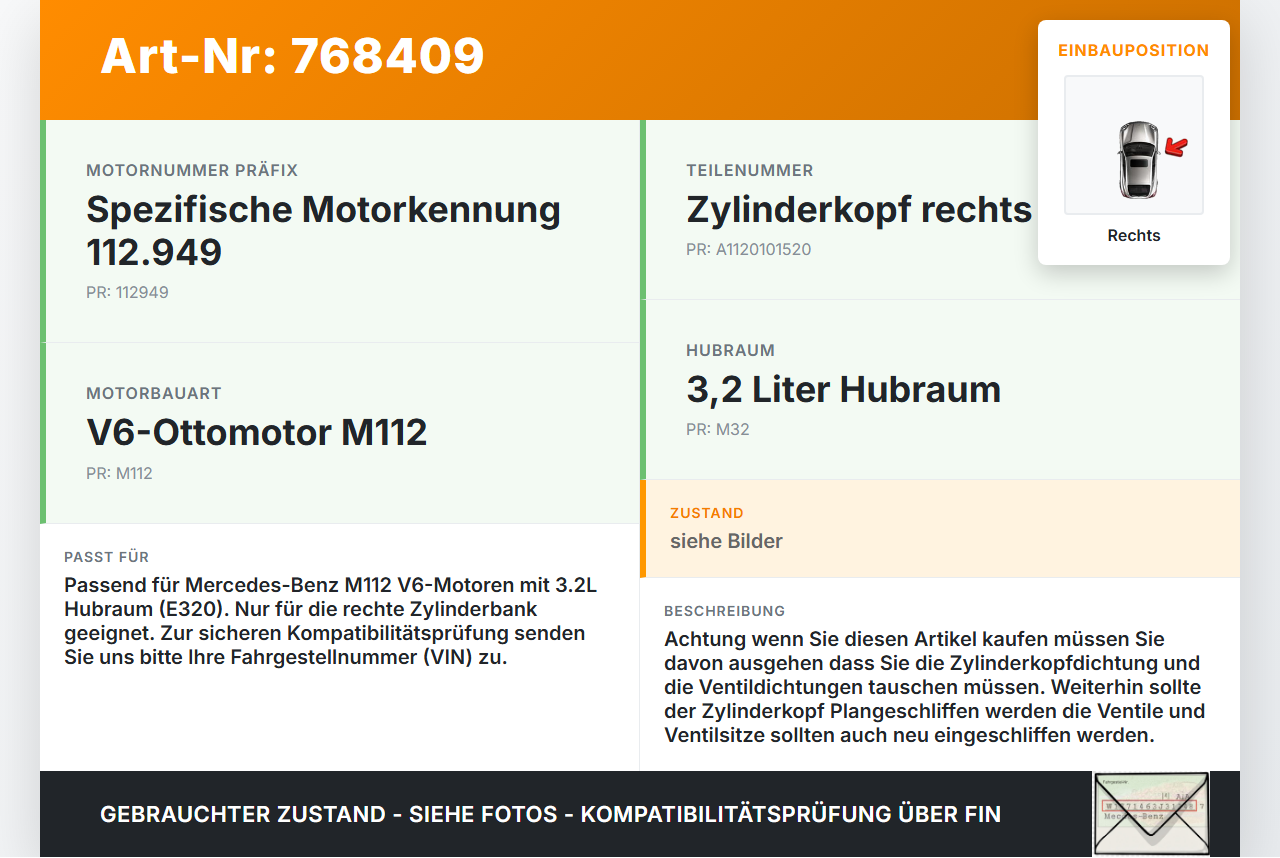Select the ZUSTAND label
This screenshot has width=1280, height=858.
pyautogui.click(x=707, y=513)
